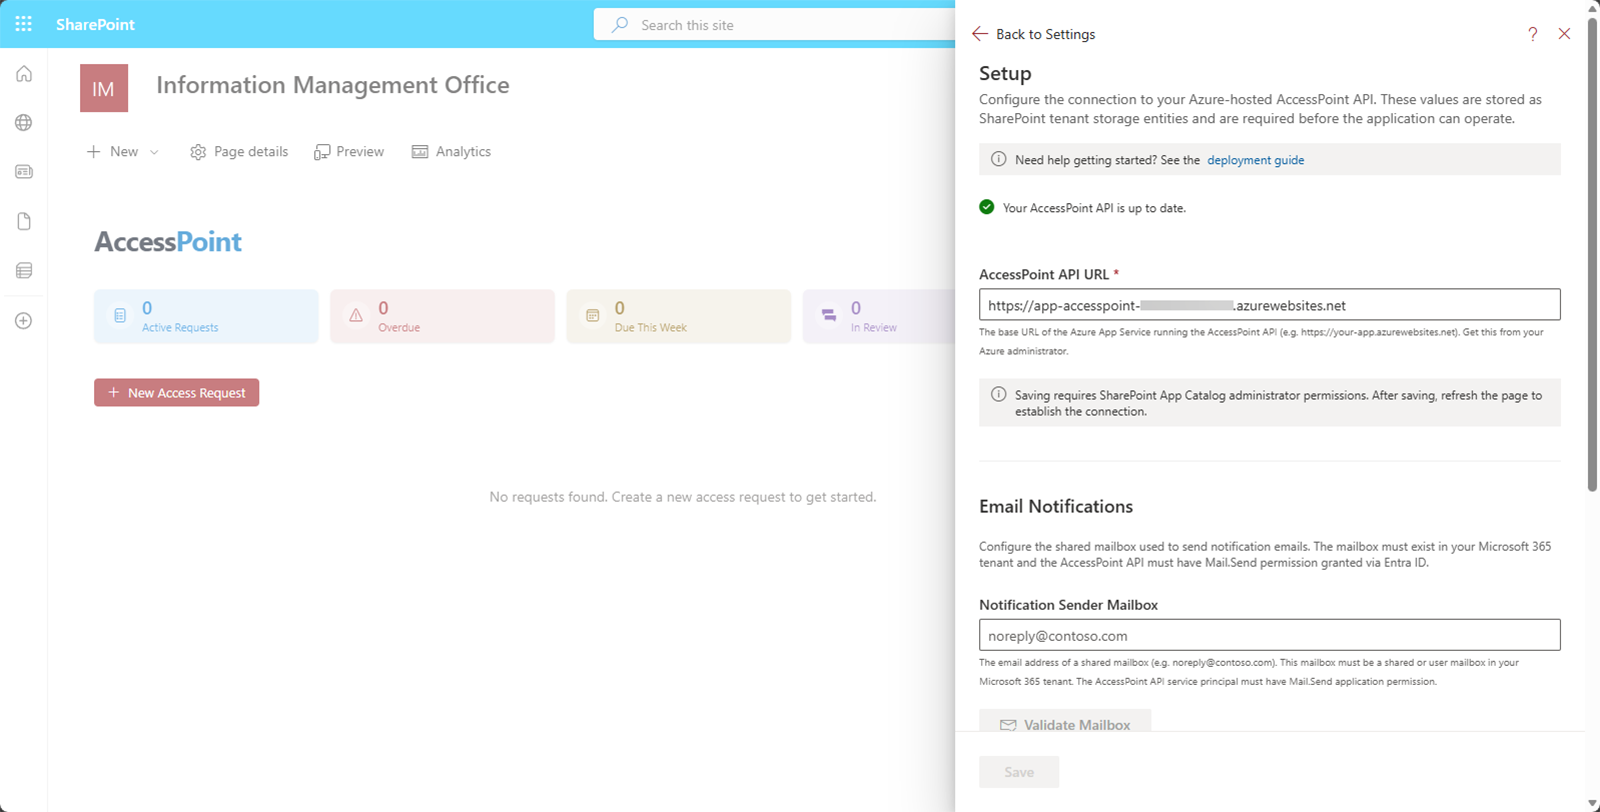This screenshot has width=1600, height=812.
Task: Open the news icon in left sidebar
Action: 24,172
